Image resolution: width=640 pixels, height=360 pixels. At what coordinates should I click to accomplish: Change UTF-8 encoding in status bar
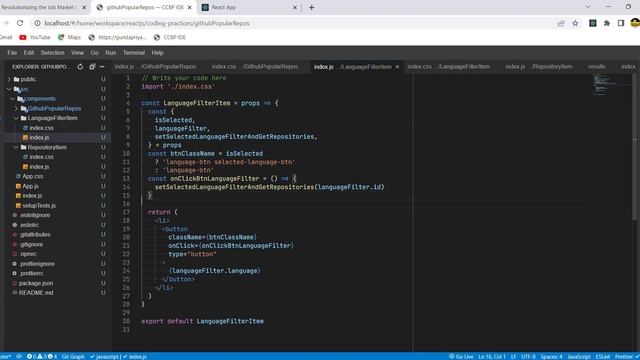click(528, 356)
